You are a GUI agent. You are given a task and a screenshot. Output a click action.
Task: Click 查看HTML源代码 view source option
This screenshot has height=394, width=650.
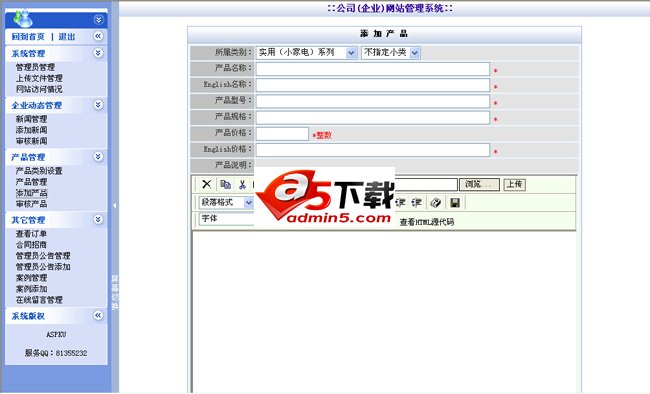point(427,222)
